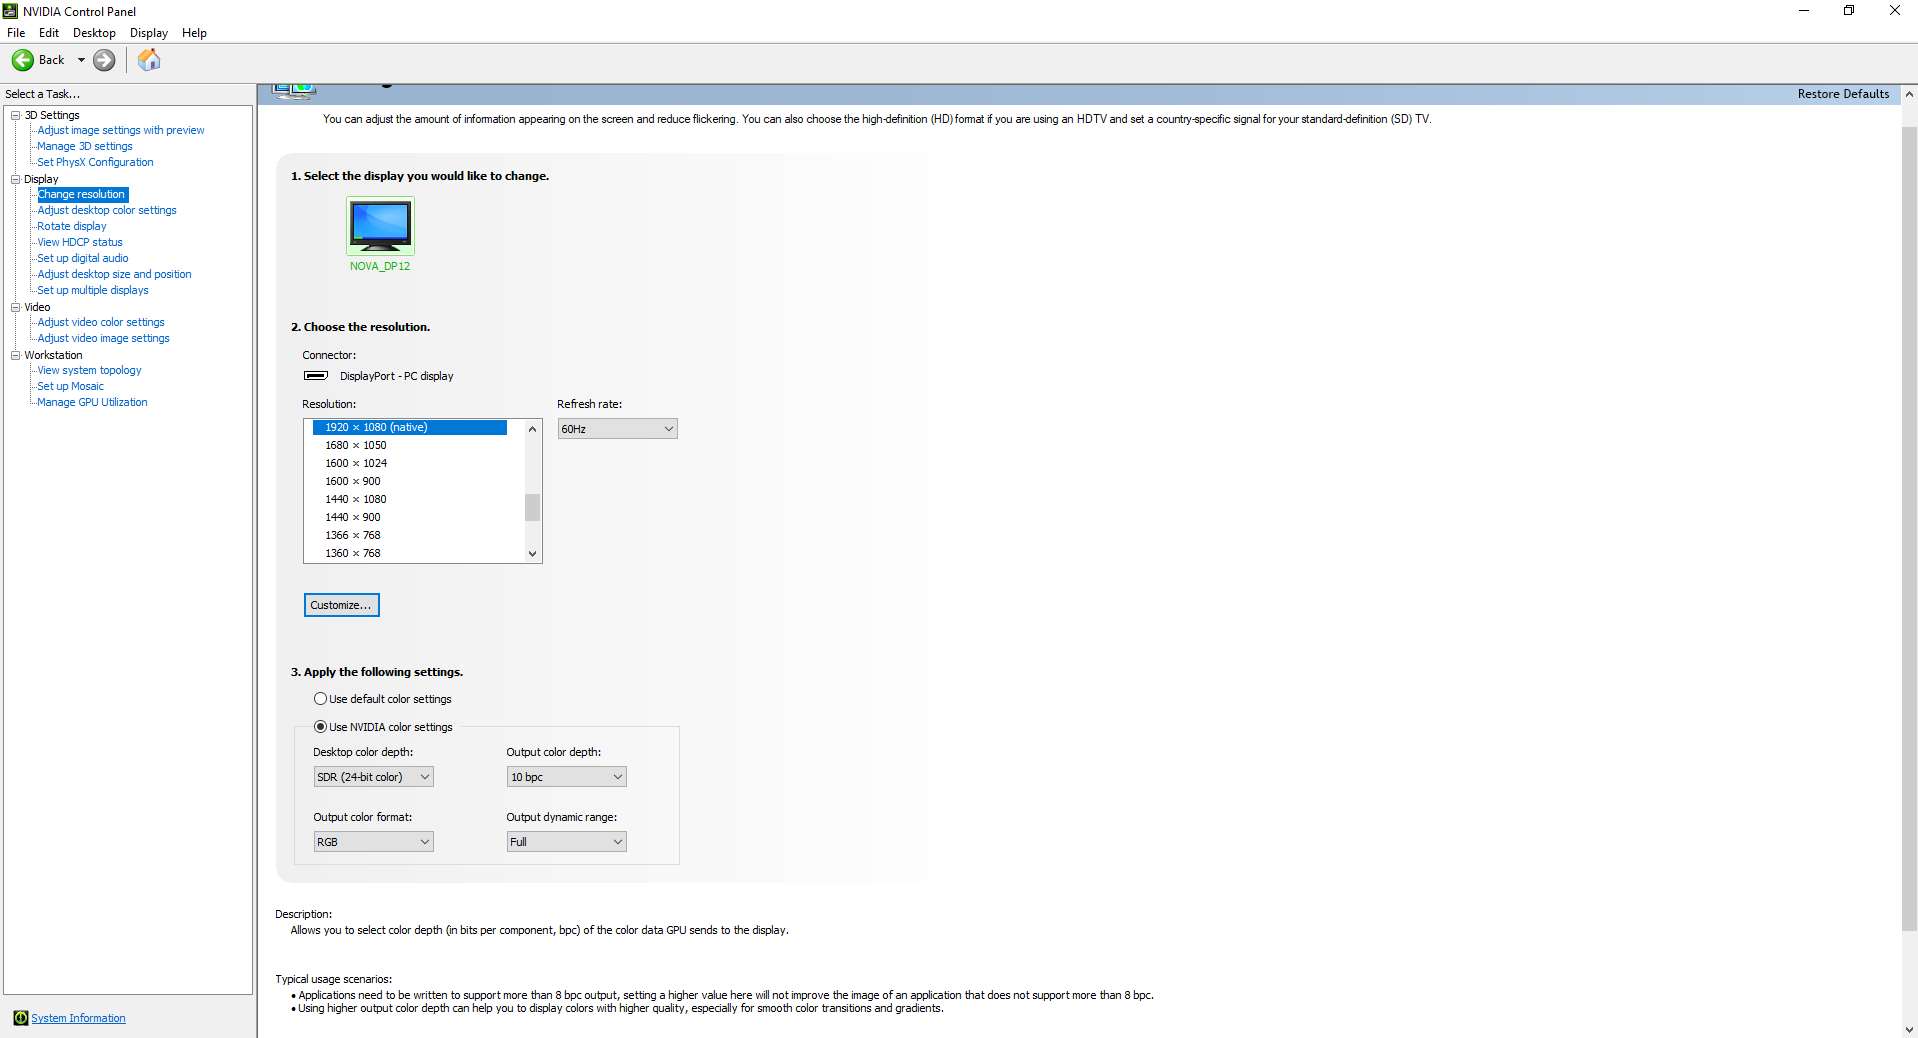1918x1038 pixels.
Task: Click the dual-monitor icon atop the page
Action: click(x=293, y=88)
